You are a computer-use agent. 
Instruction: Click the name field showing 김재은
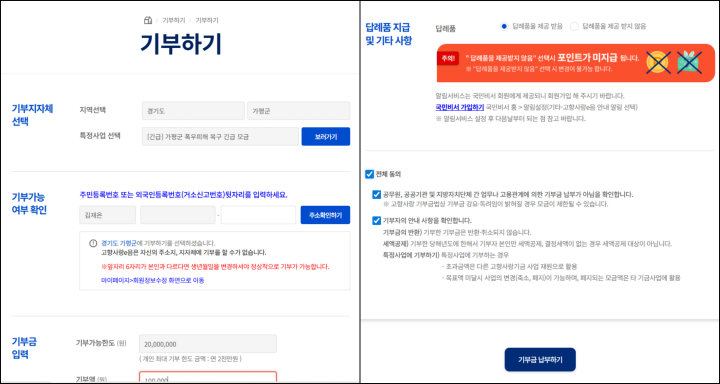click(x=107, y=215)
